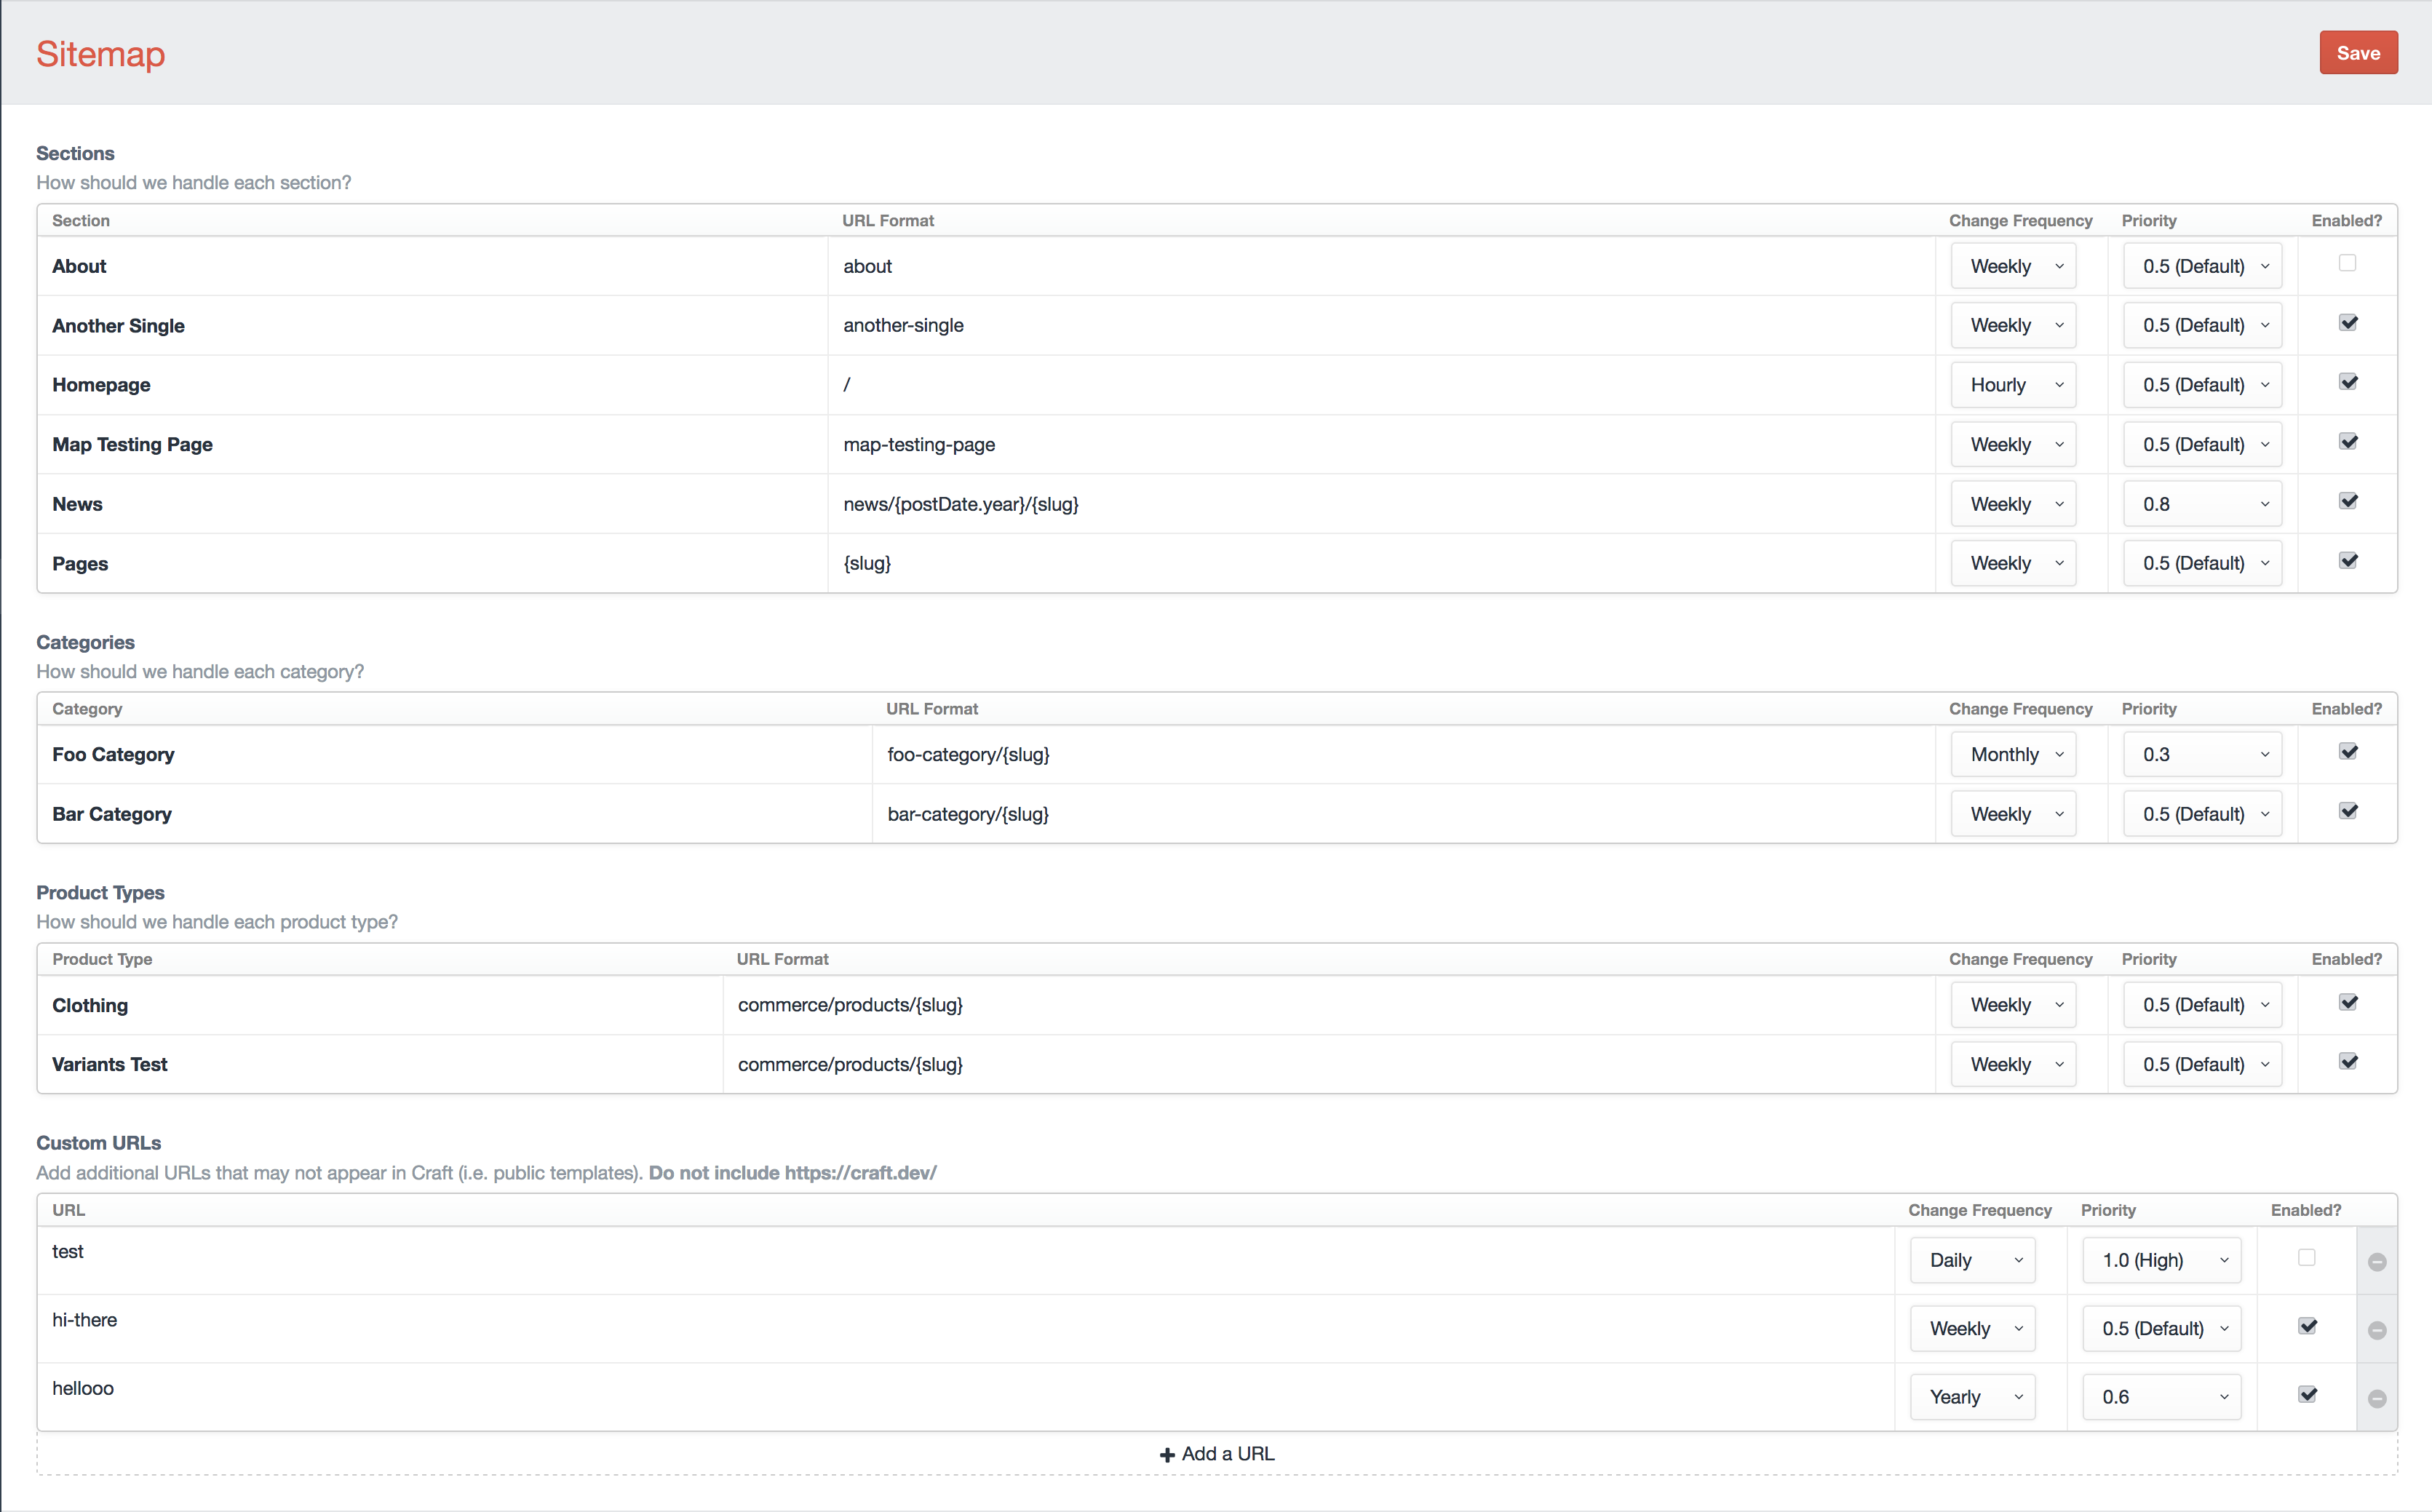Delete the 'hi-there' custom URL row
Image resolution: width=2432 pixels, height=1512 pixels.
point(2377,1330)
